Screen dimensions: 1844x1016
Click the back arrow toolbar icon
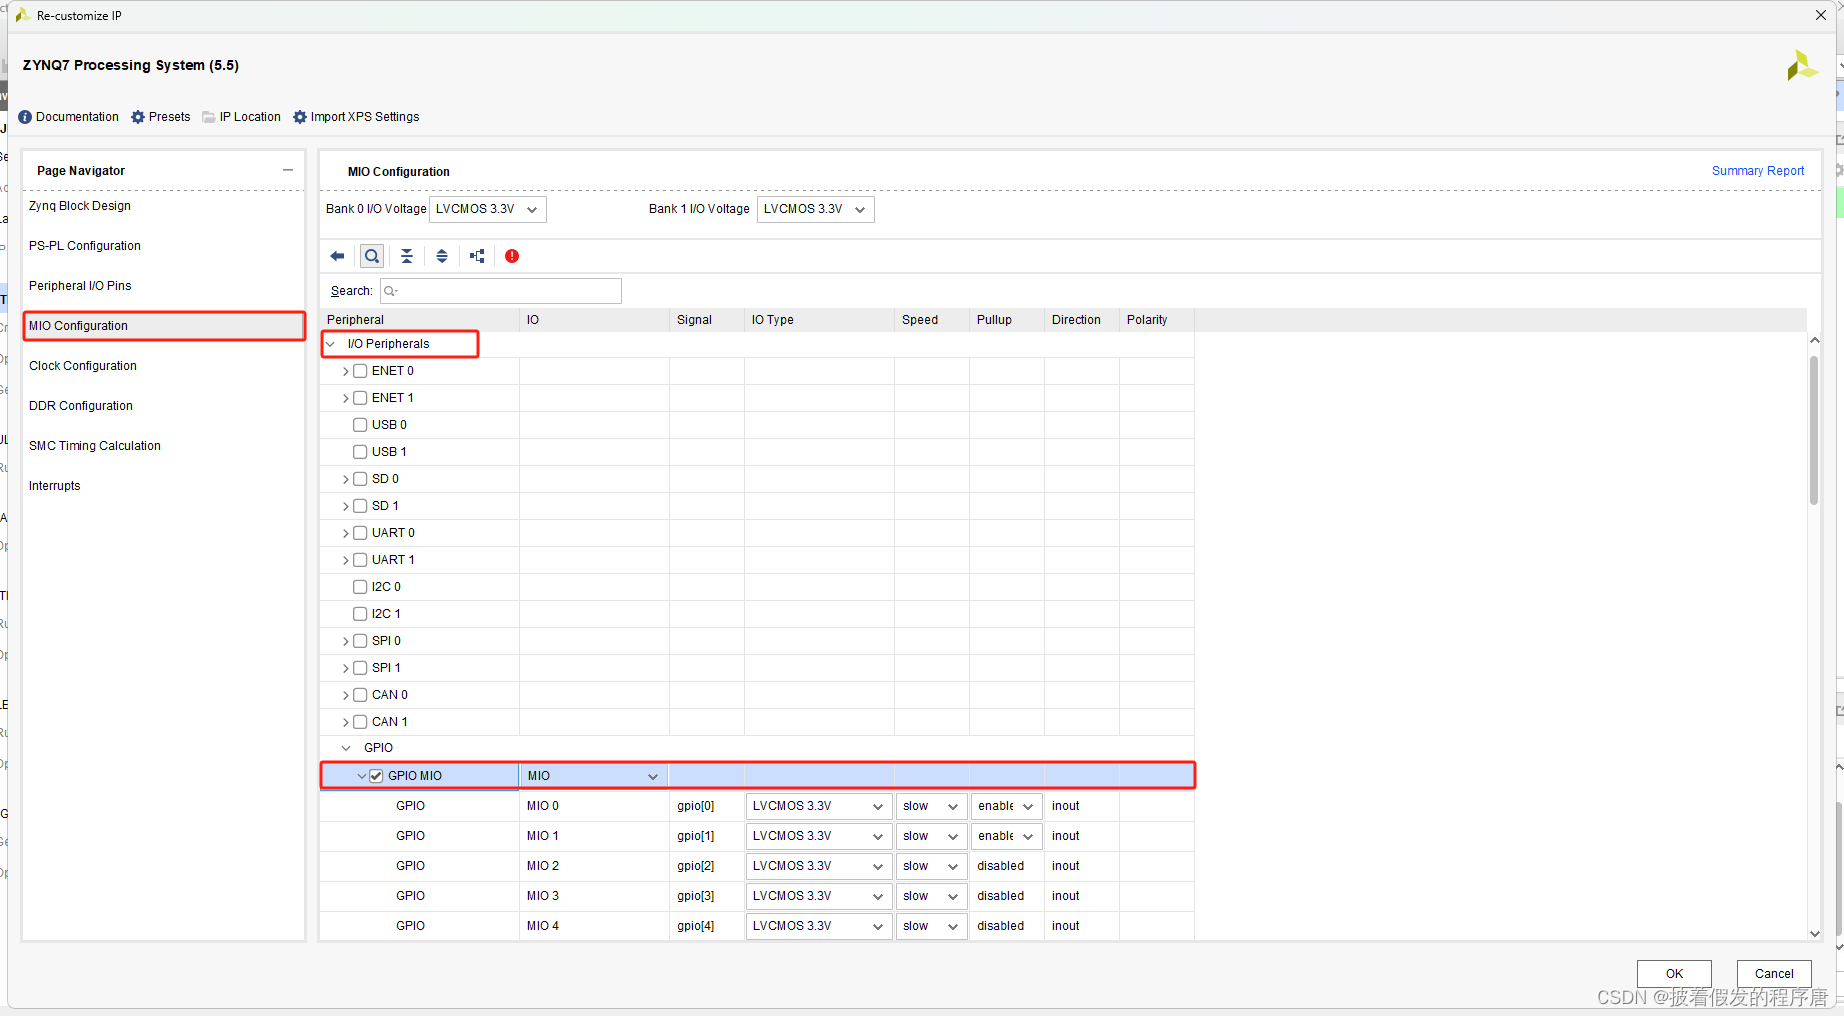(337, 256)
